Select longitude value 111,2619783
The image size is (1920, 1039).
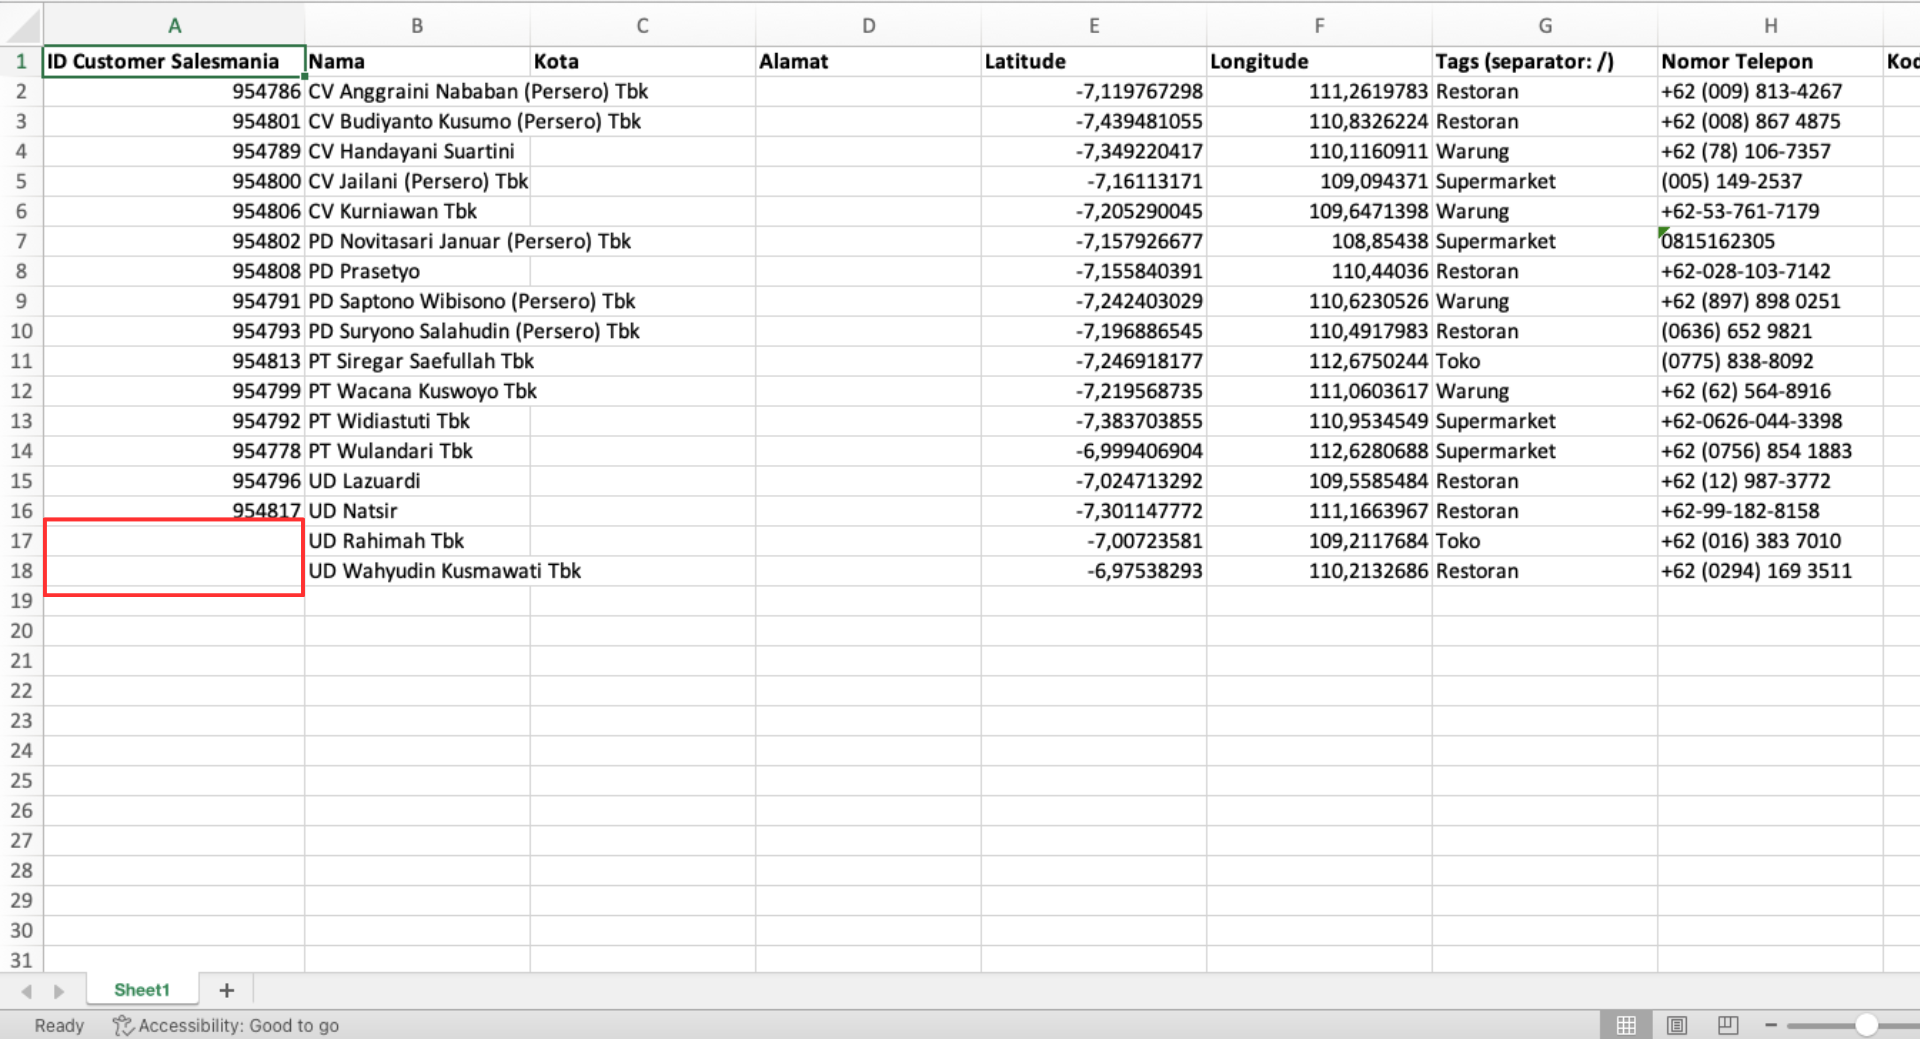pos(1319,91)
